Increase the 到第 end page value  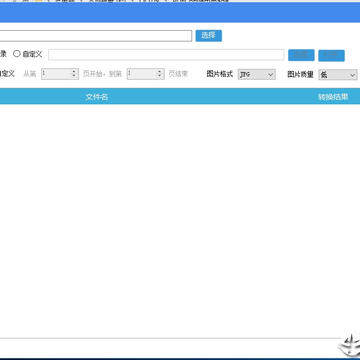[160, 72]
